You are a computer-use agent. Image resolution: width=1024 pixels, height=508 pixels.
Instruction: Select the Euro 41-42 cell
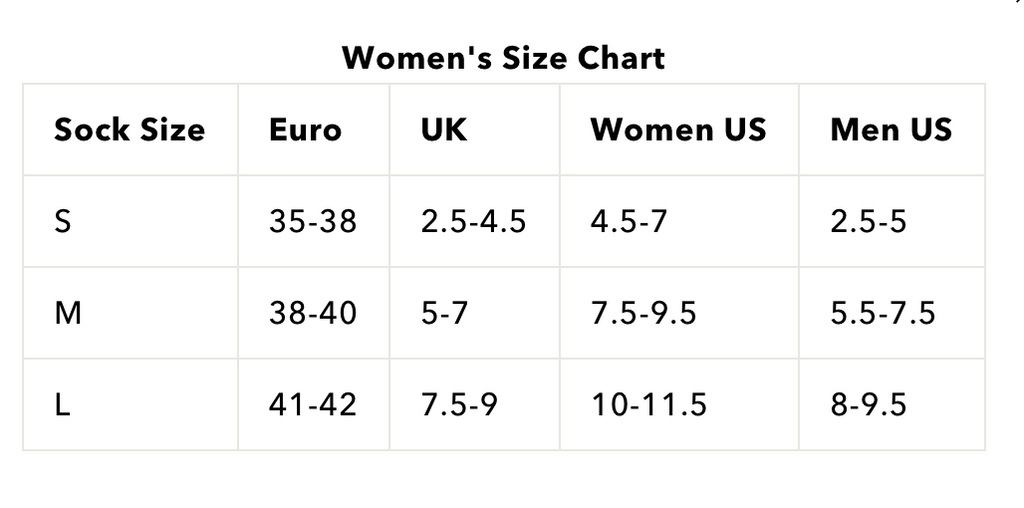(312, 405)
